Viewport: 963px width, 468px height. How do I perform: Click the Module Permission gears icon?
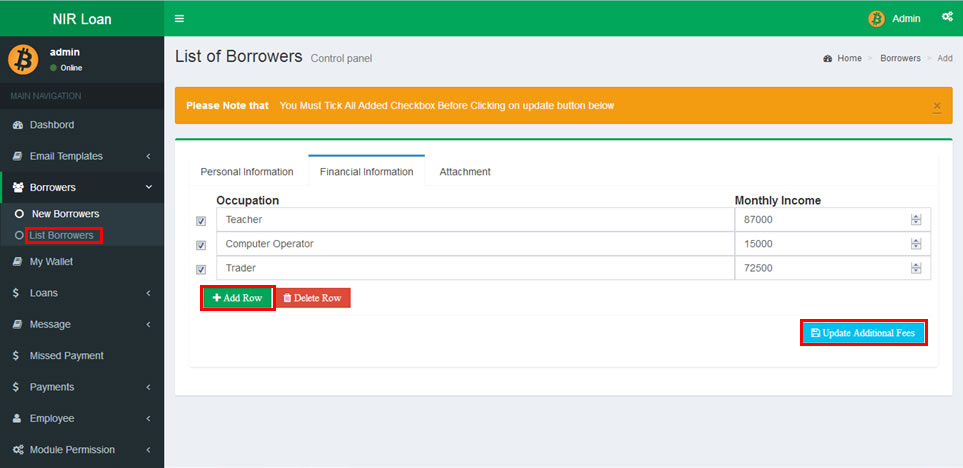coord(18,450)
